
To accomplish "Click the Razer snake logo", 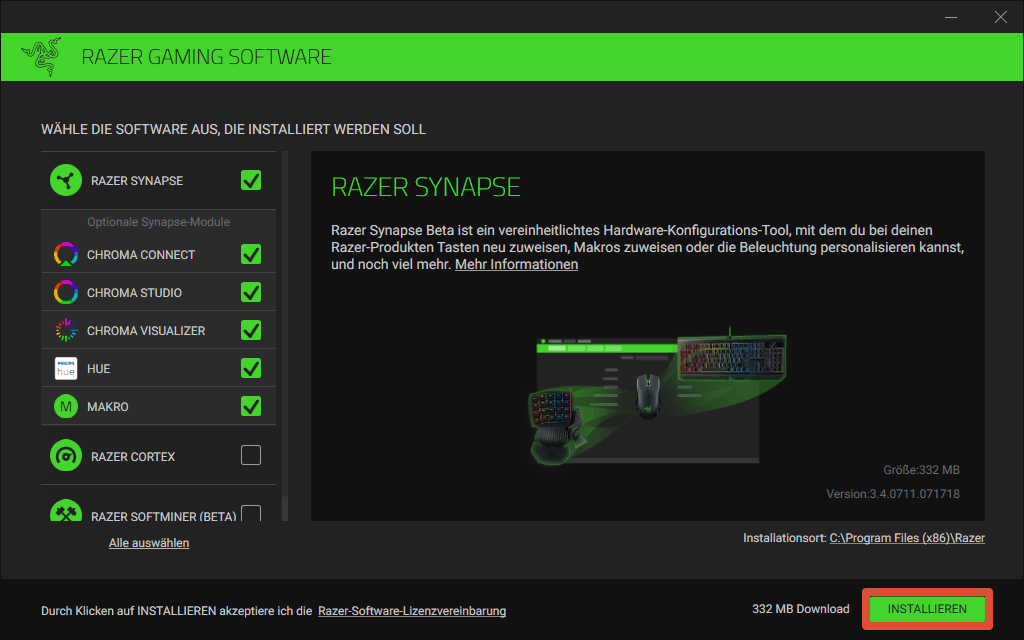I will 42,57.
